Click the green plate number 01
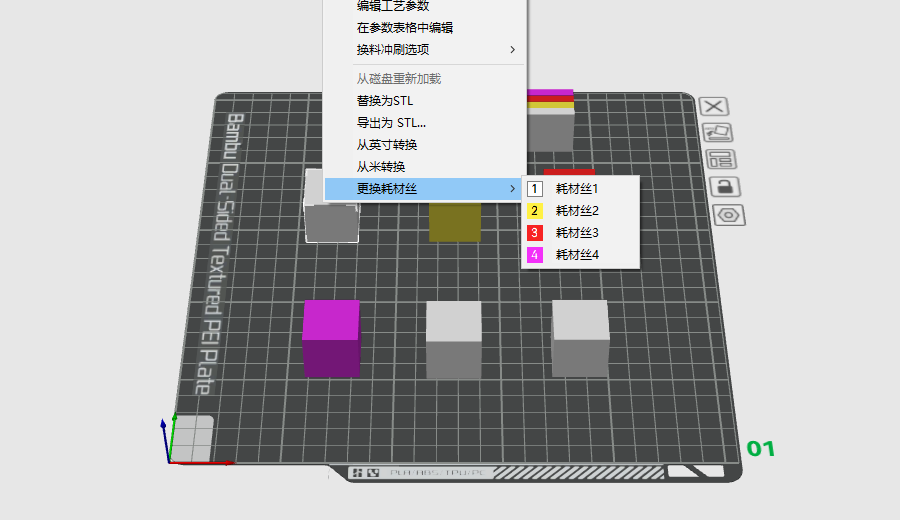Image resolution: width=900 pixels, height=520 pixels. point(761,448)
